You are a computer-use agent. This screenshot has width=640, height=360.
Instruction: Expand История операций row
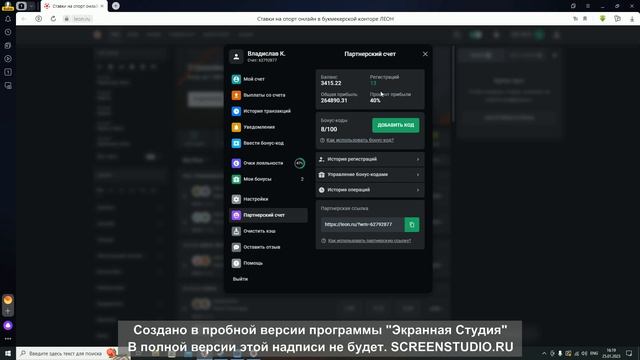coord(370,190)
